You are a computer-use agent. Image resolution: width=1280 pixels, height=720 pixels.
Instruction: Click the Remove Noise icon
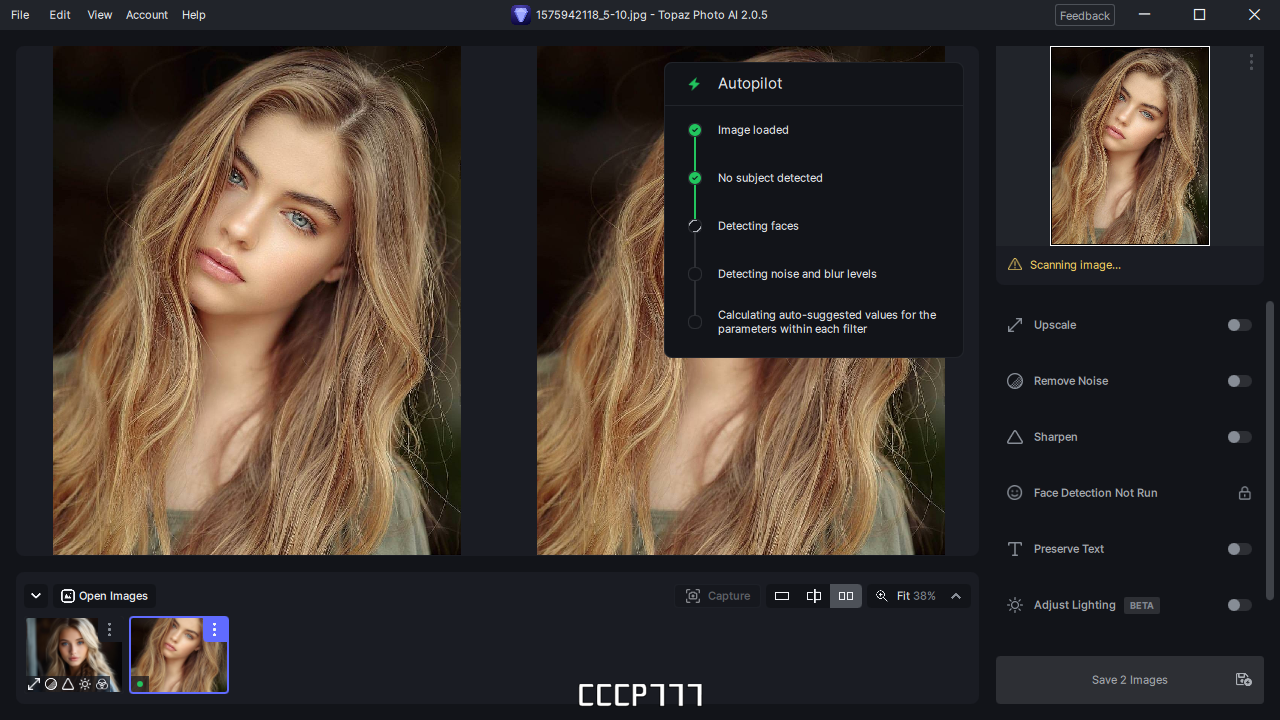1015,381
